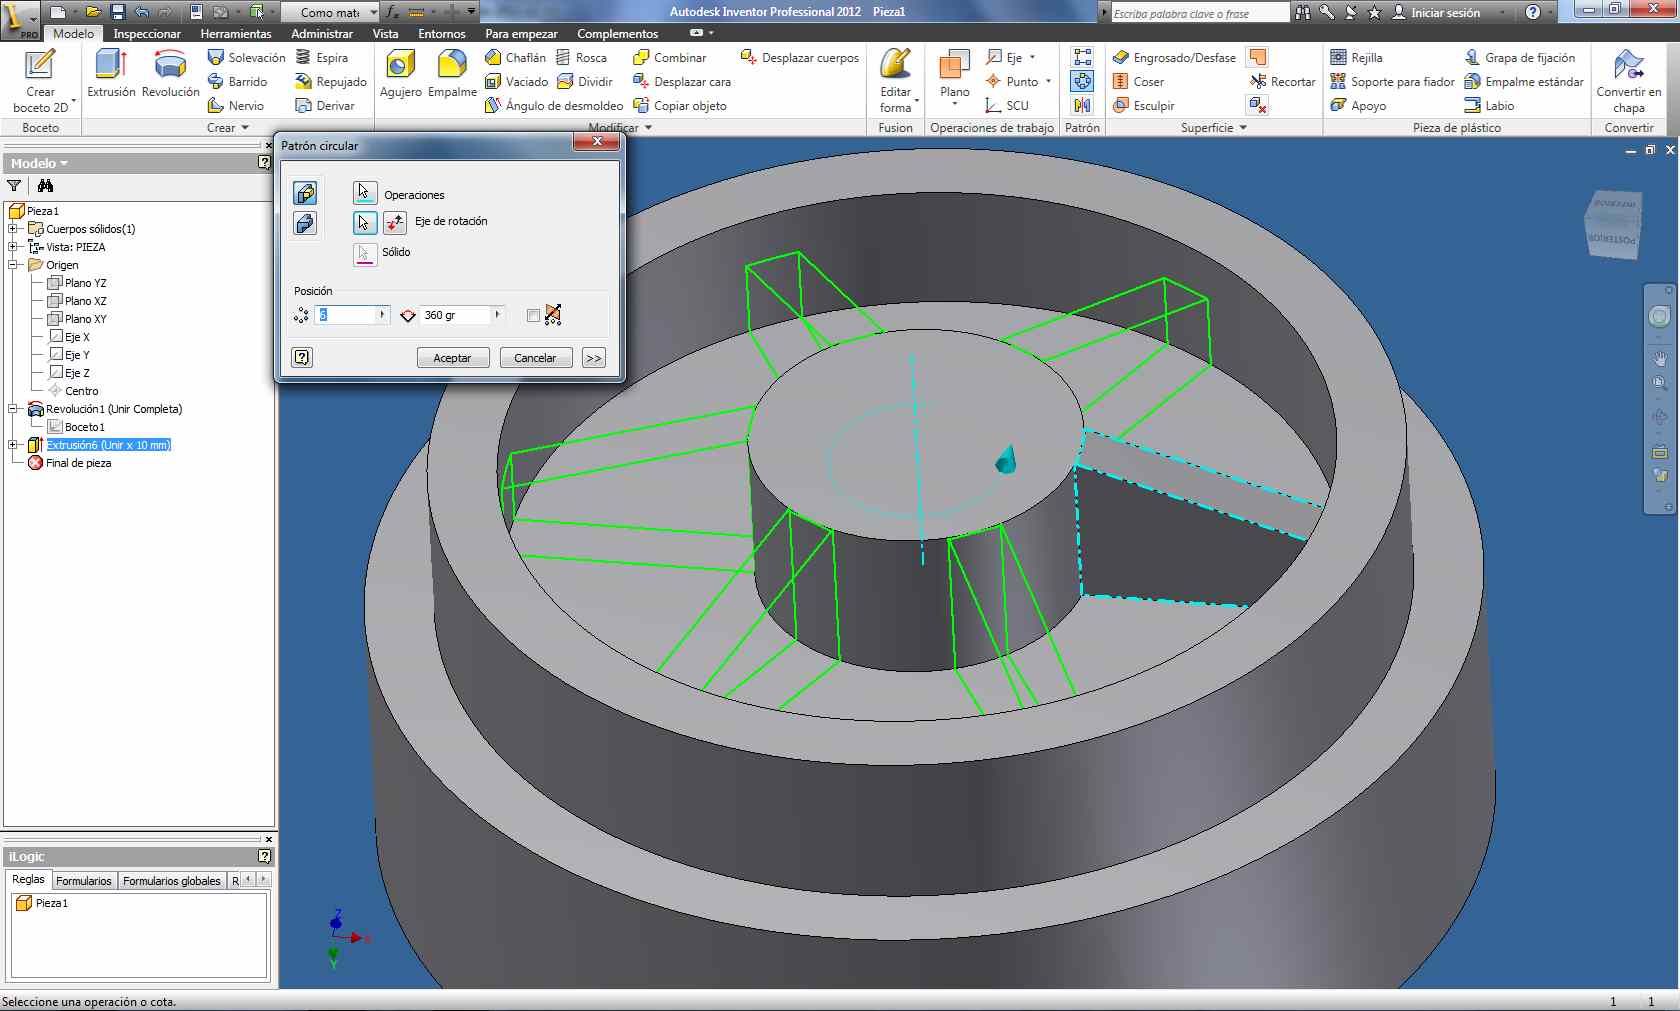Toggle pattern entire solid mode
Screen dimensions: 1680x1011
click(x=305, y=223)
